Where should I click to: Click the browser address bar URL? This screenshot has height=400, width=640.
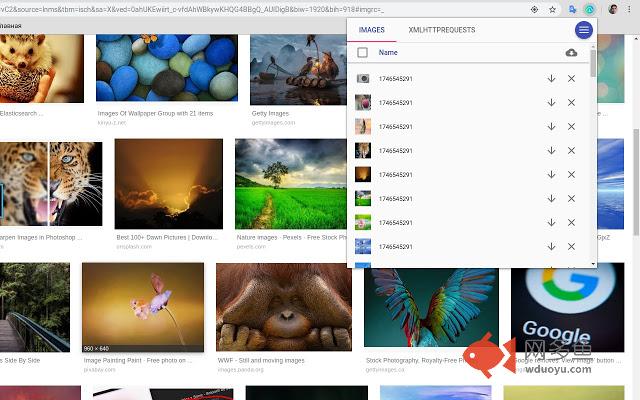click(192, 9)
